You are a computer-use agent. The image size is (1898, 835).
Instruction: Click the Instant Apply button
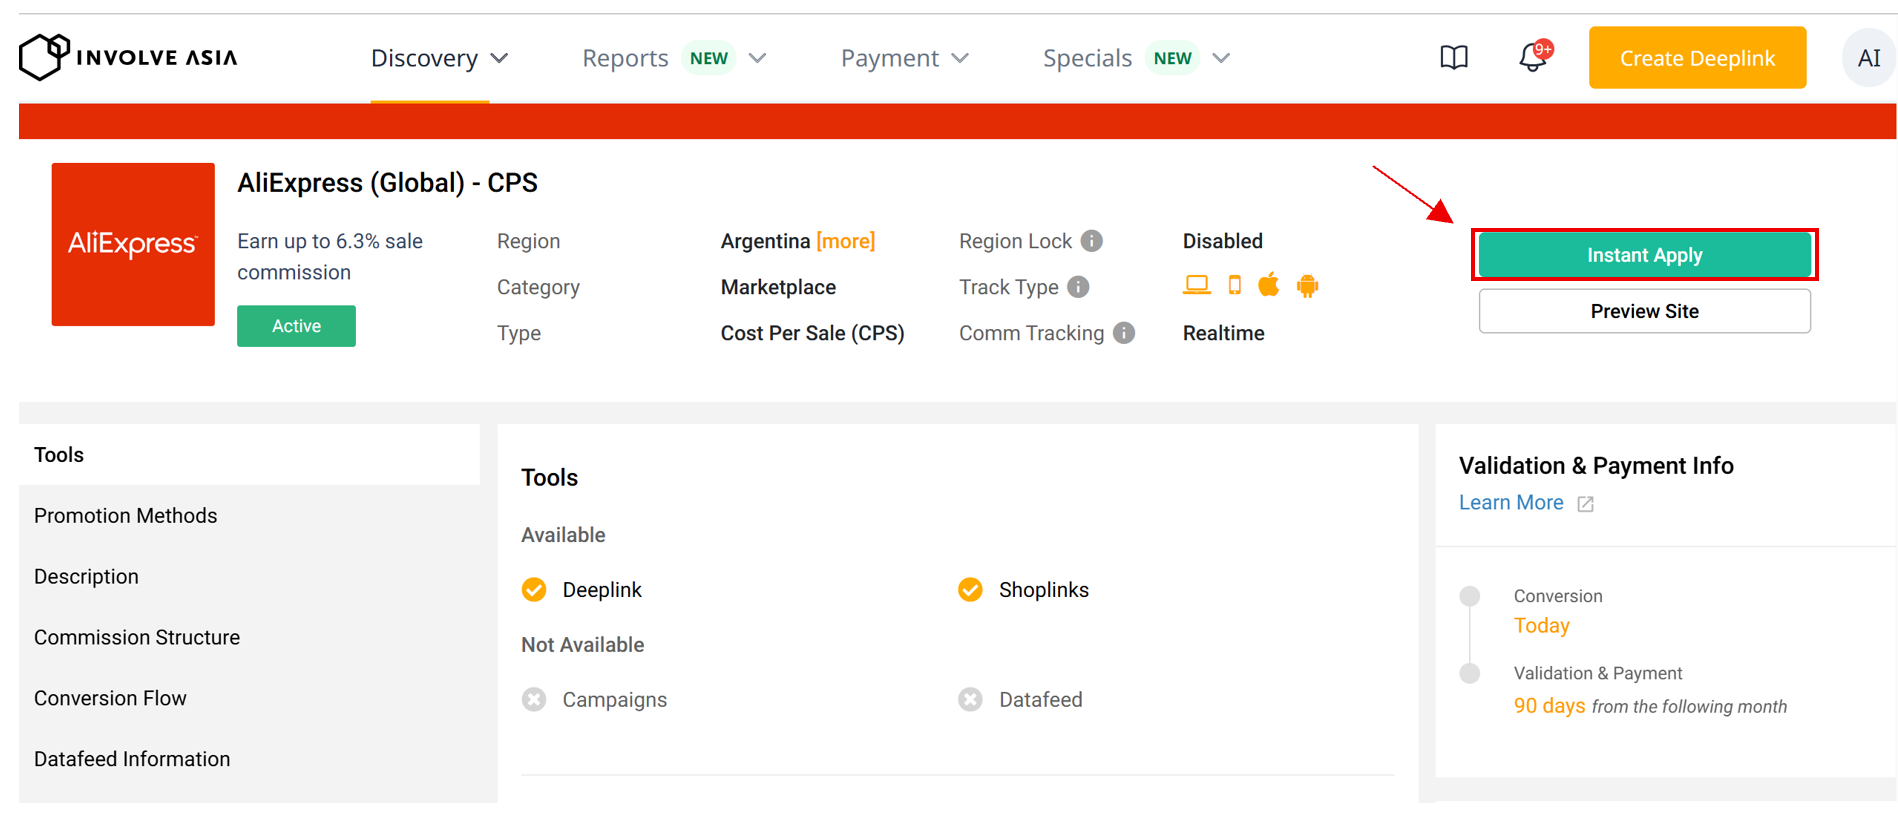coord(1644,255)
